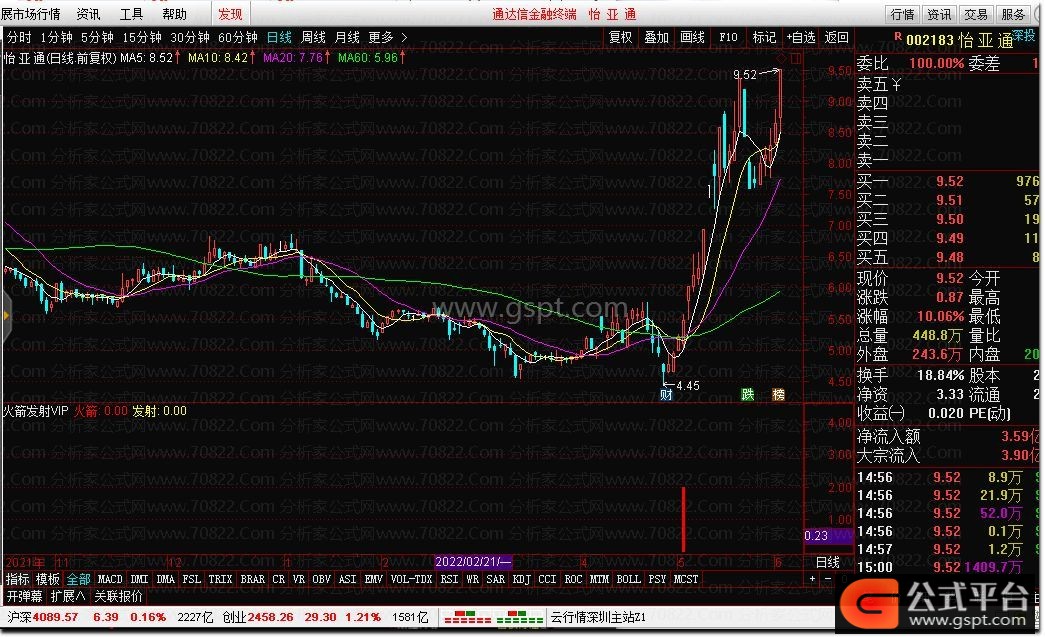Click the 关联报价 related quotes button
1045x637 pixels.
119,596
